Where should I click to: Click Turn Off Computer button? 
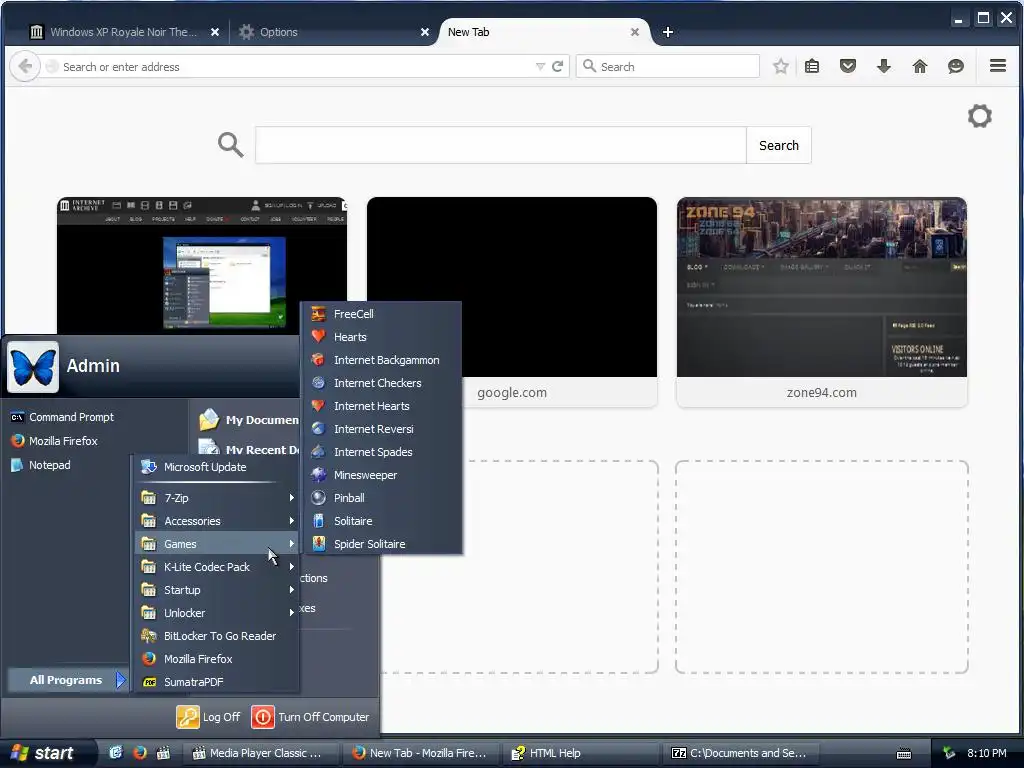point(310,717)
